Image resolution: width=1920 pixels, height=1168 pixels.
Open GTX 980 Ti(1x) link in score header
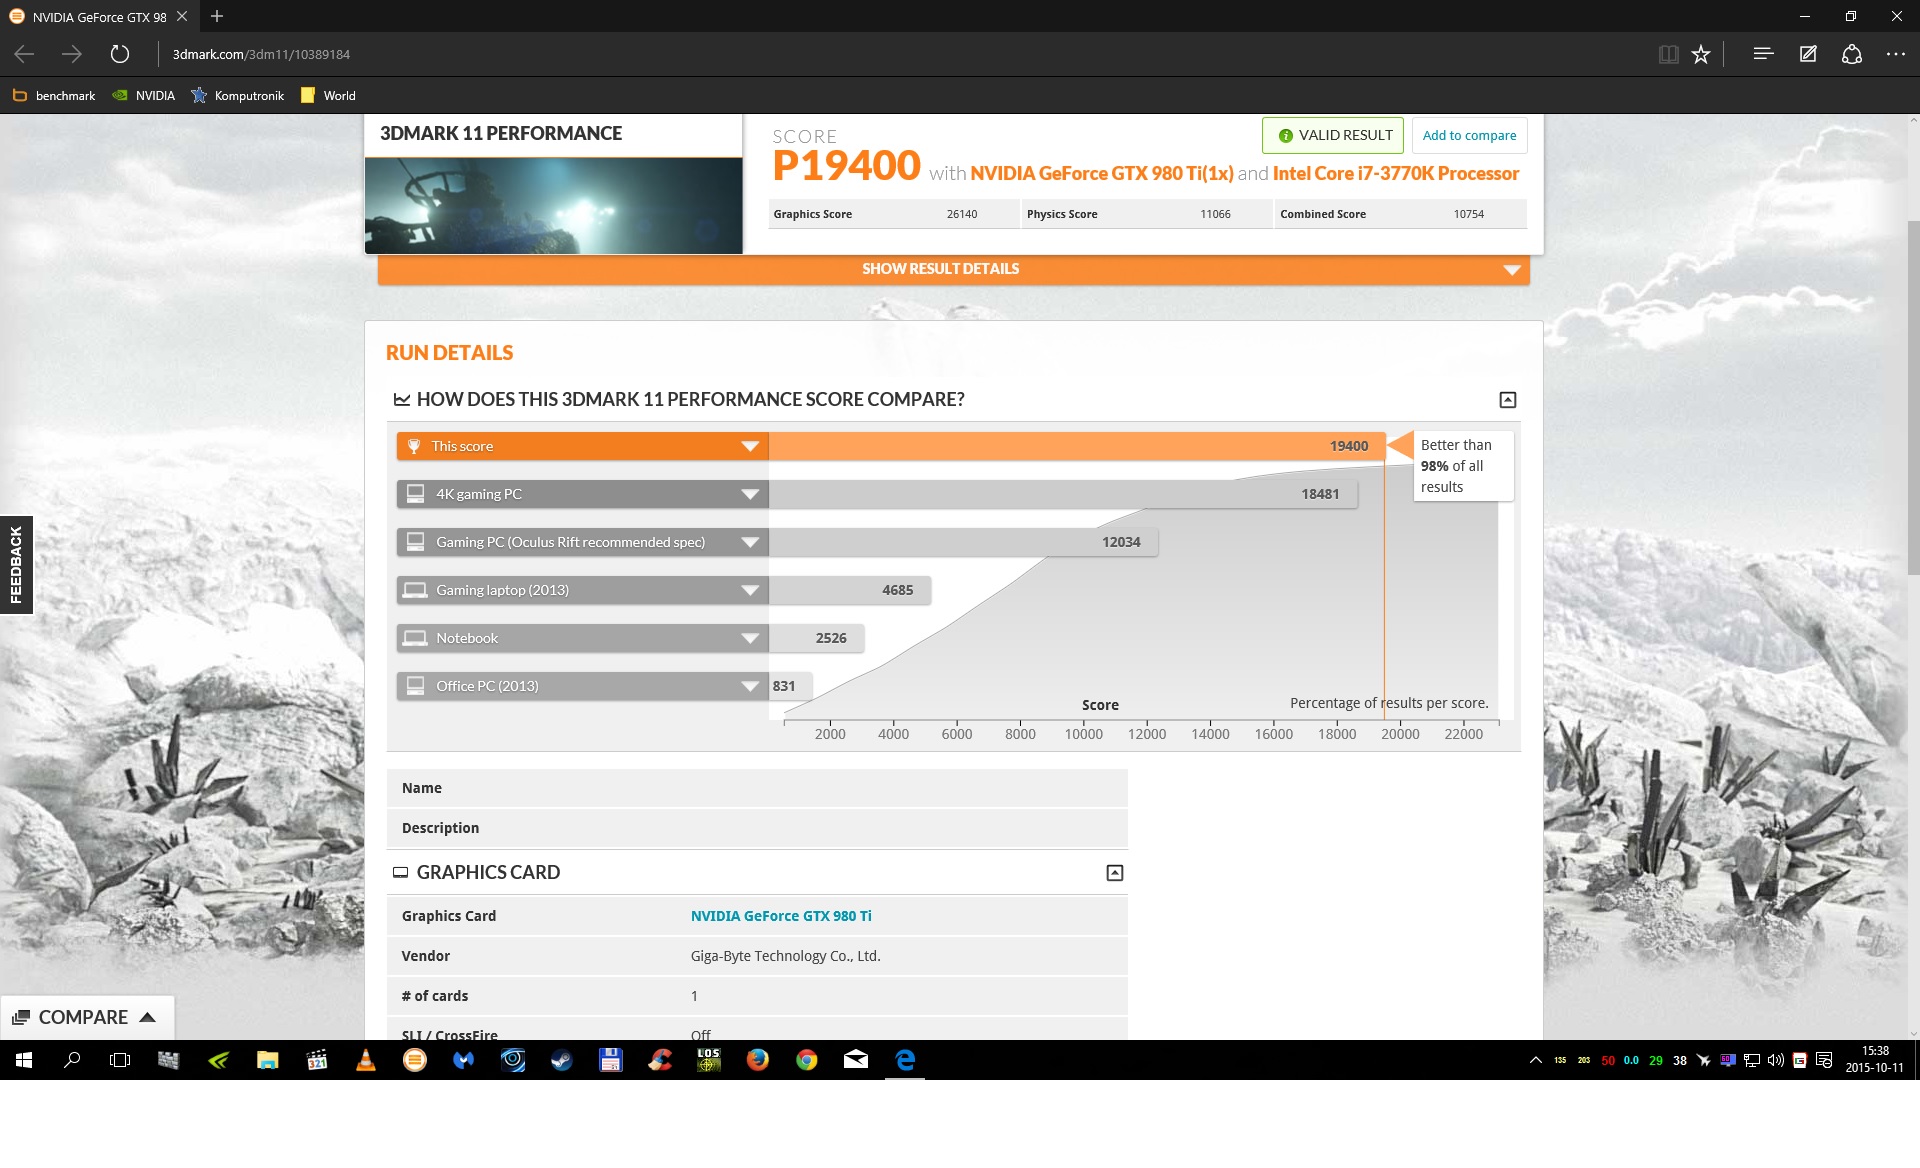[1101, 173]
